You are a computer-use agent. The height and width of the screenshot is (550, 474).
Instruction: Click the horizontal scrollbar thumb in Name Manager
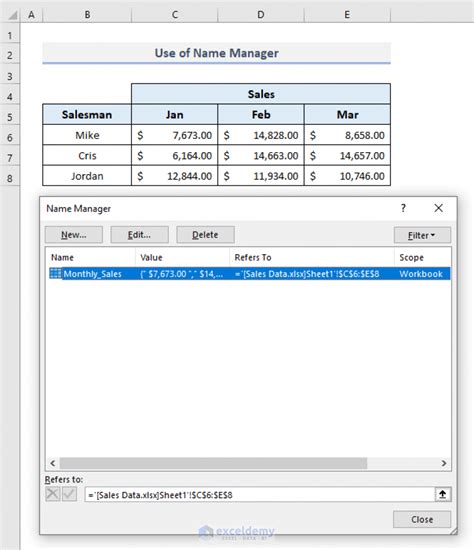point(213,463)
